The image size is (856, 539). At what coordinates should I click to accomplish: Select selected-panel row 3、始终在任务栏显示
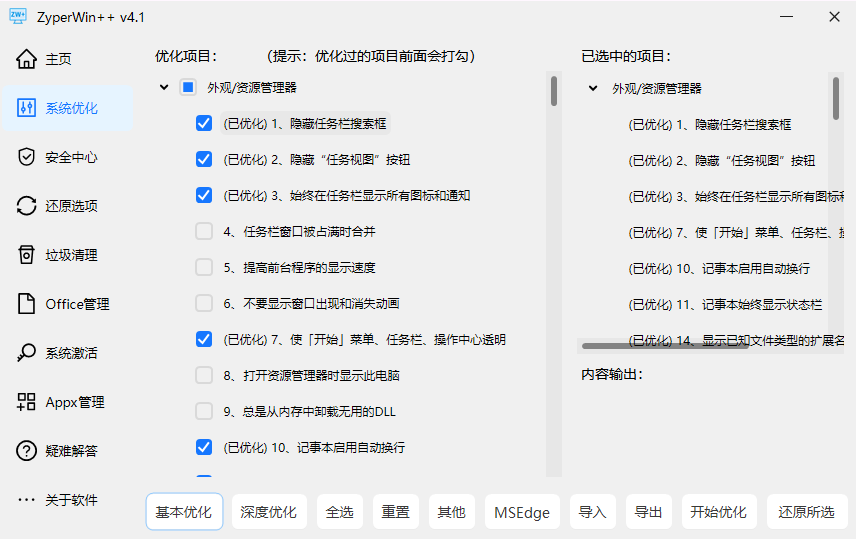coord(736,197)
